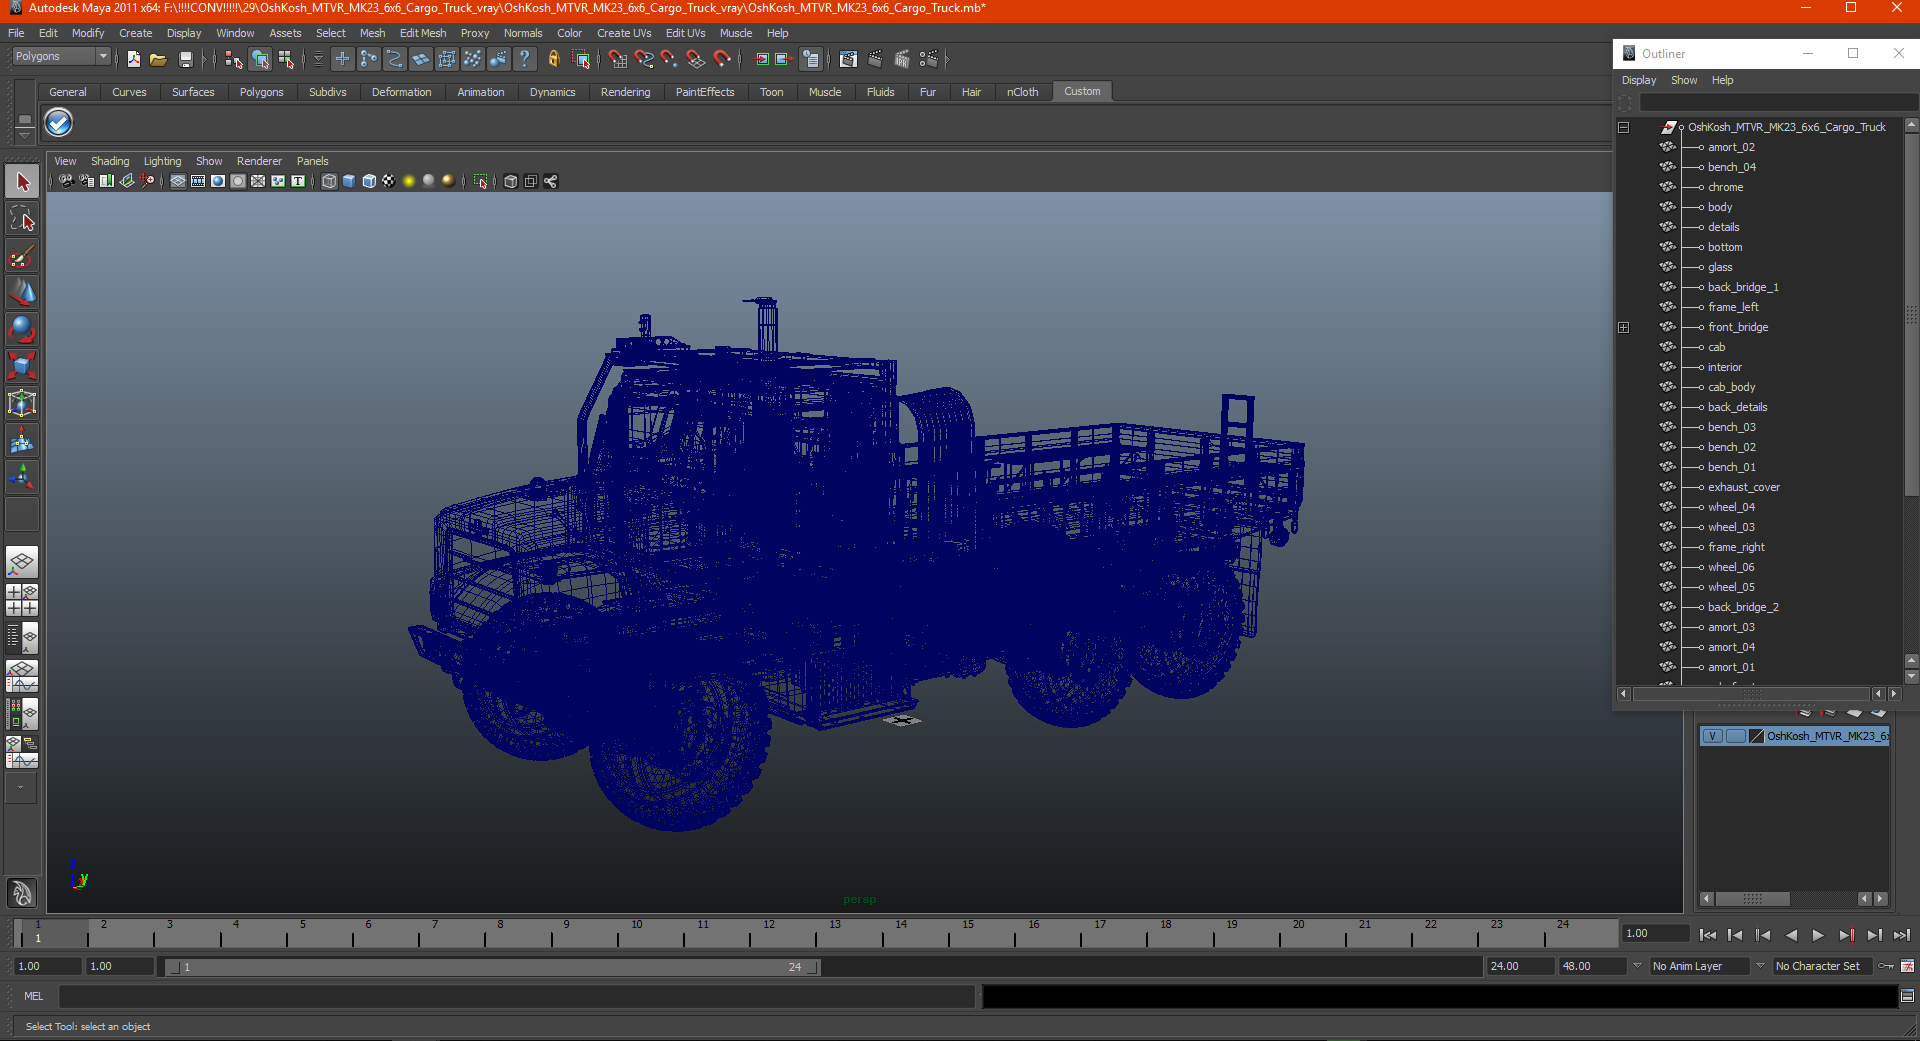Image resolution: width=1920 pixels, height=1041 pixels.
Task: Activate the Lasso select tool
Action: [x=22, y=219]
